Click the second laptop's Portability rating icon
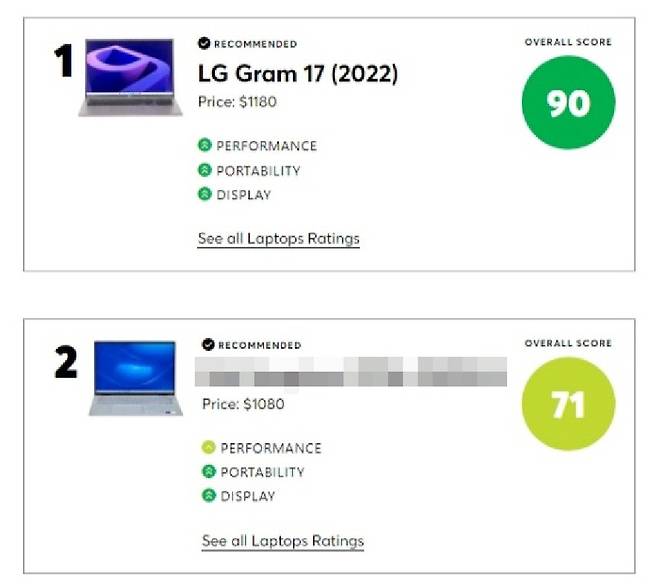Image resolution: width=658 pixels, height=585 pixels. click(209, 472)
